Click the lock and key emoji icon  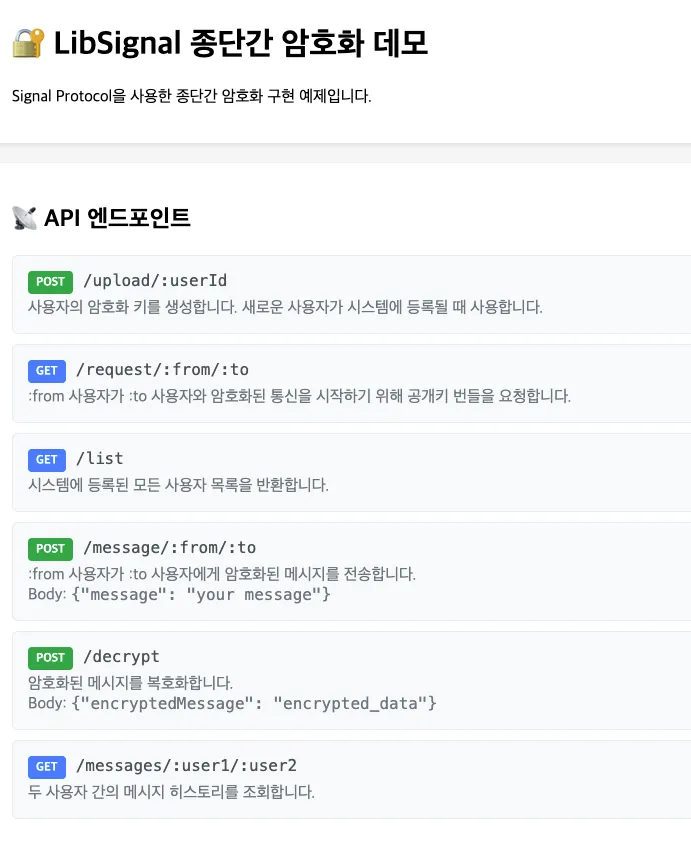tap(28, 43)
